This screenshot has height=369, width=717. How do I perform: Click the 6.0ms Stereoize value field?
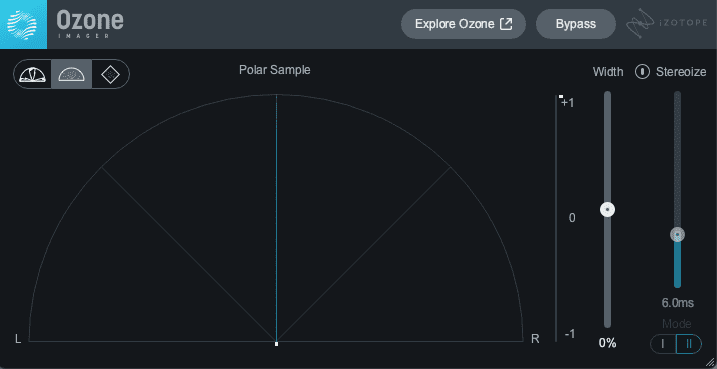coord(677,303)
